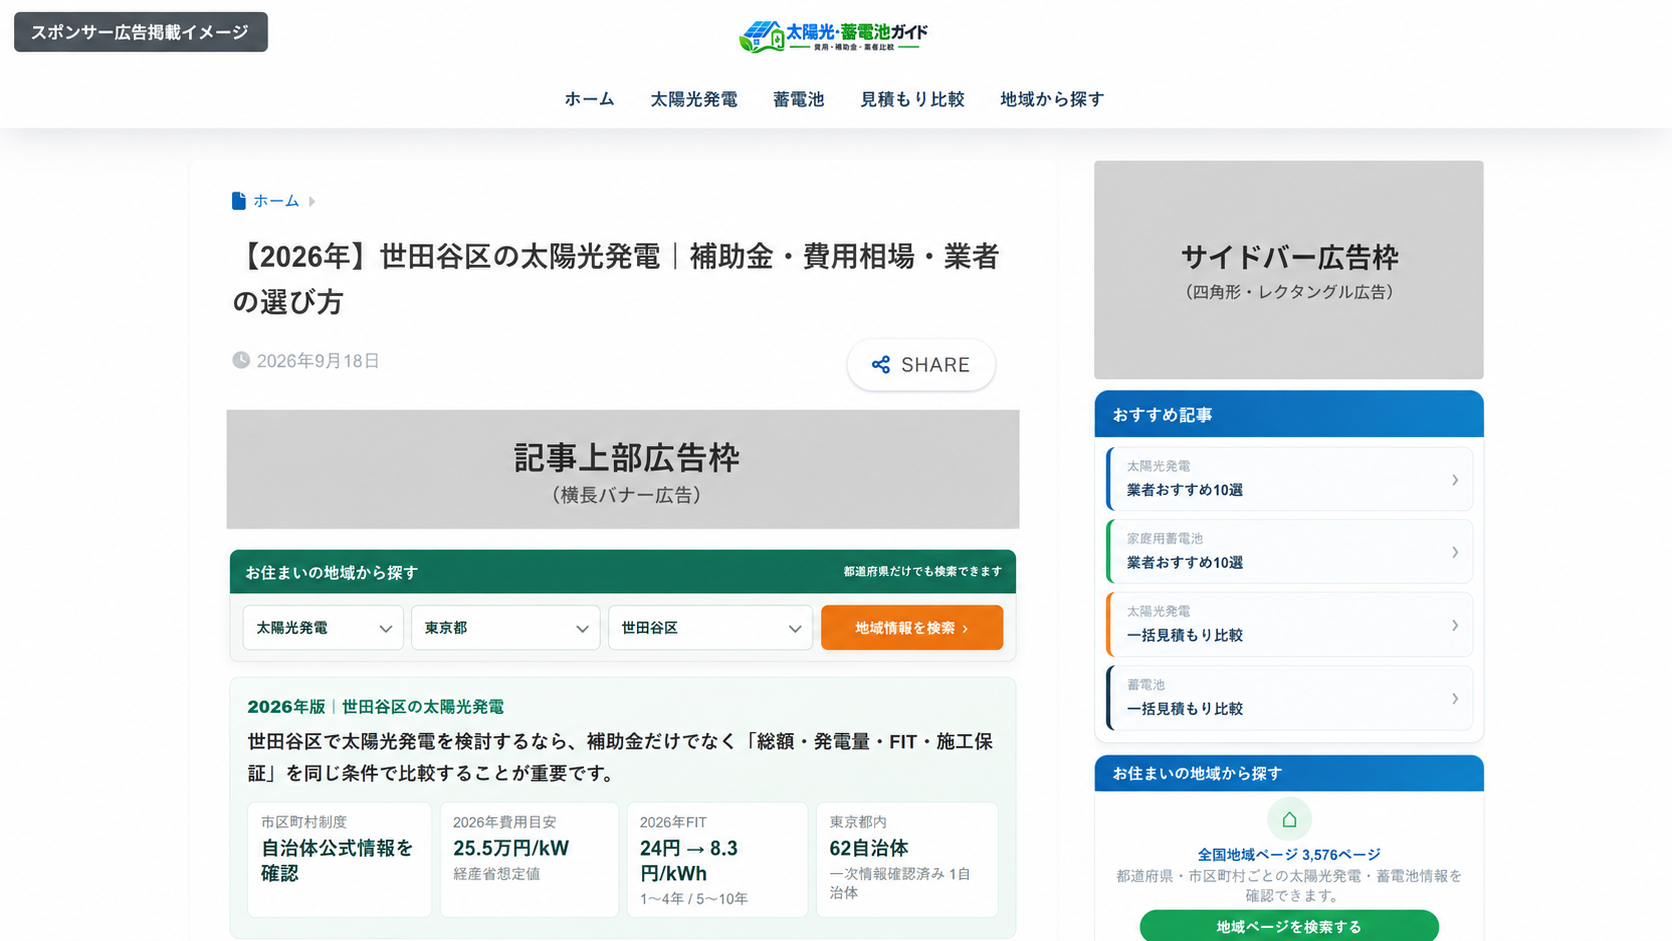Open the 太陽光発電 一括見積もり比較 card
Screen dimensions: 1672x941
[x=1289, y=625]
